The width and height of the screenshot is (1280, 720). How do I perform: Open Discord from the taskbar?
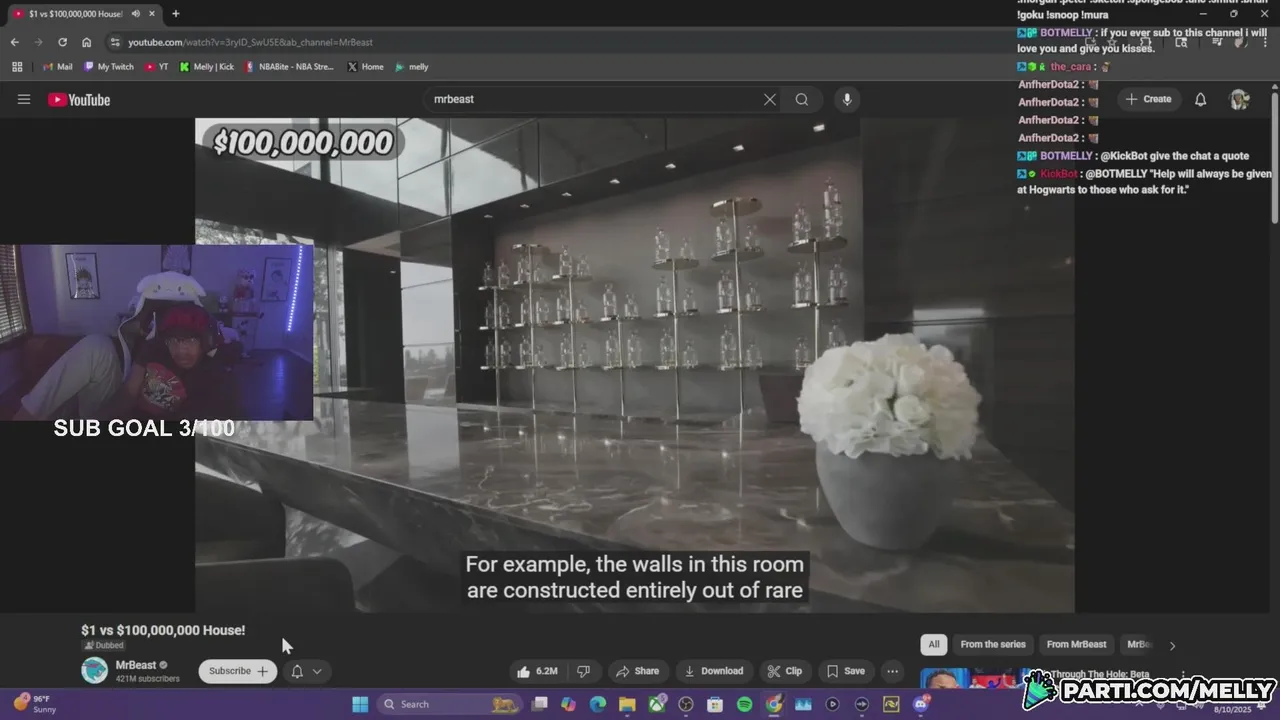coord(920,704)
